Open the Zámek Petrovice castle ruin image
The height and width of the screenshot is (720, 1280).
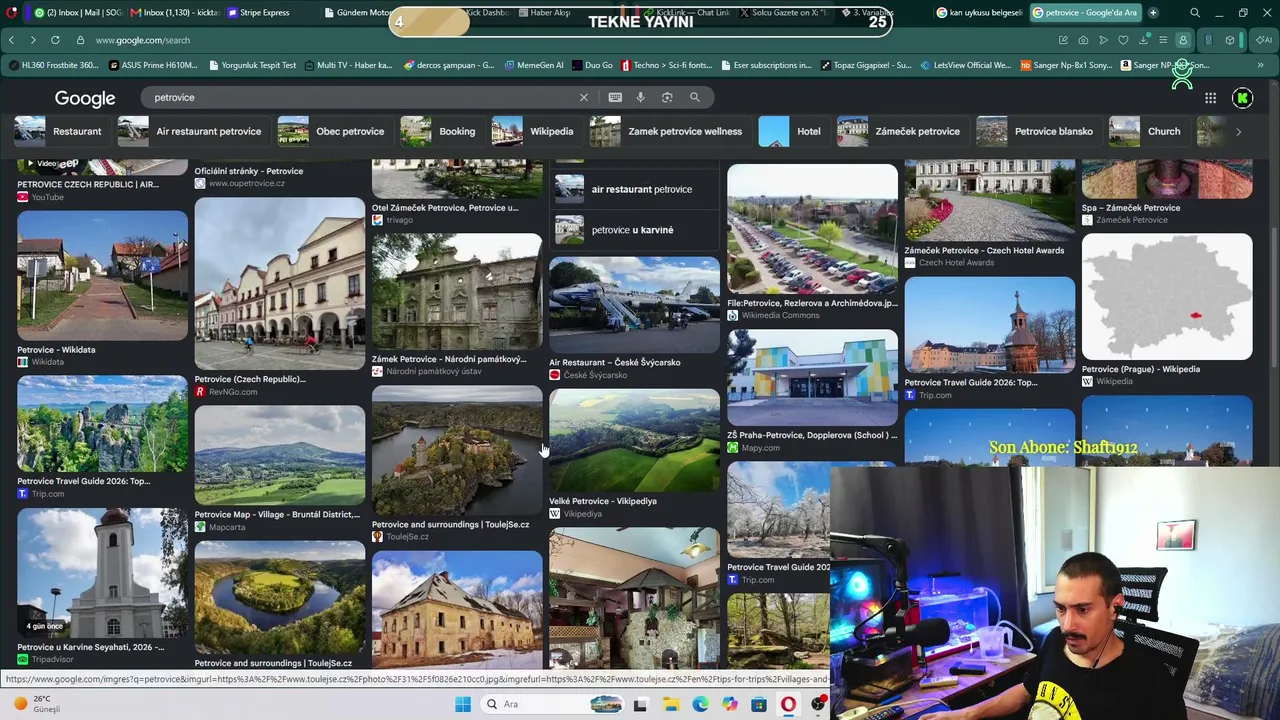457,292
